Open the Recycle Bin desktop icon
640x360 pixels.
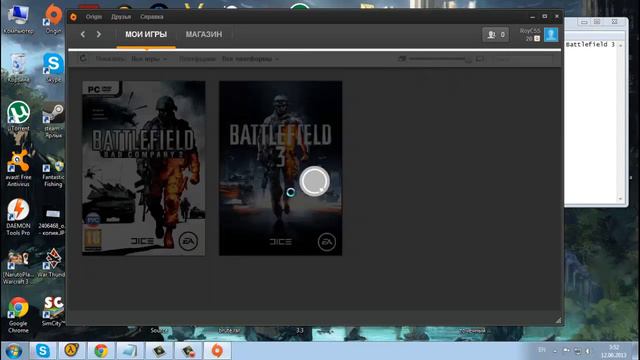pyautogui.click(x=18, y=67)
